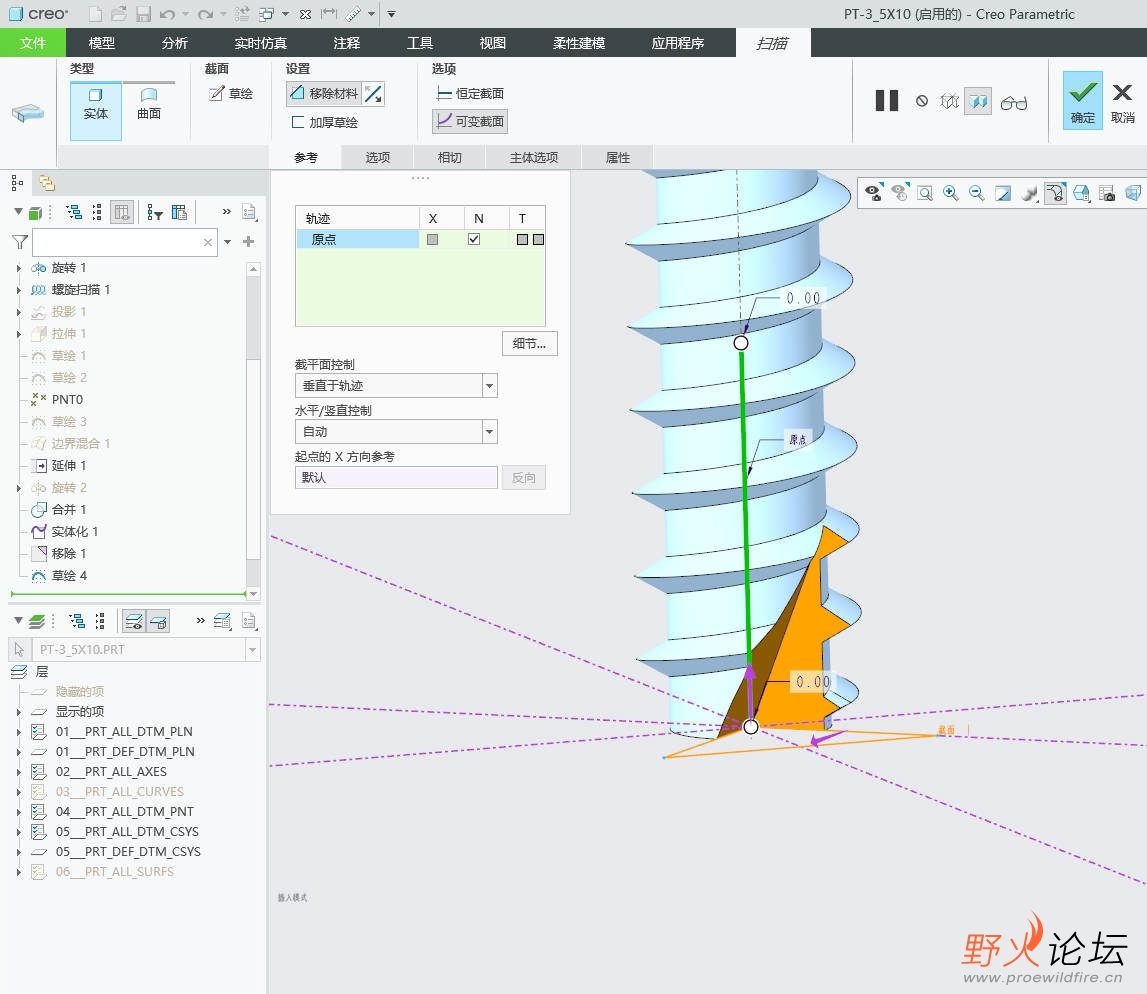Image resolution: width=1147 pixels, height=994 pixels.
Task: Switch to the 相切 tab
Action: coord(449,157)
